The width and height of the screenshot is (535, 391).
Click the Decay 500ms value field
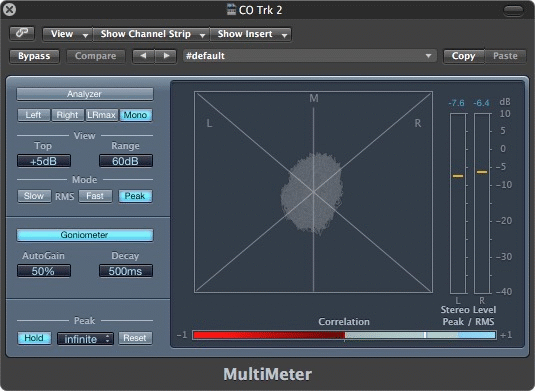(x=126, y=271)
